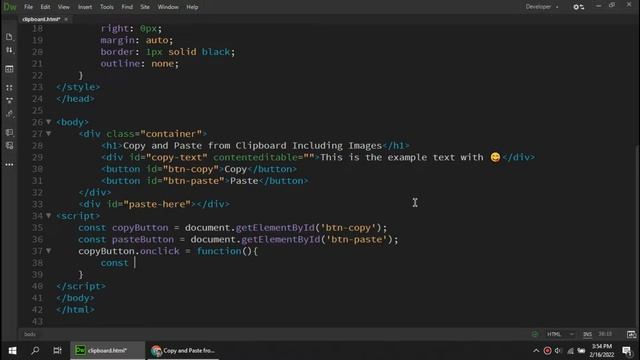Open the Insert menu
The height and width of the screenshot is (360, 640).
coord(85,7)
